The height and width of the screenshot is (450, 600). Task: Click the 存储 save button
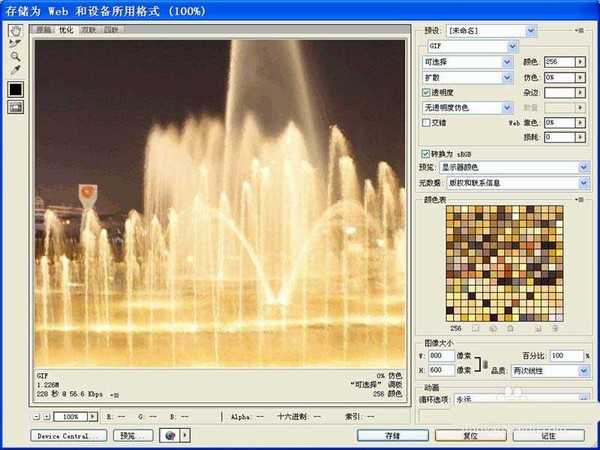pos(392,436)
